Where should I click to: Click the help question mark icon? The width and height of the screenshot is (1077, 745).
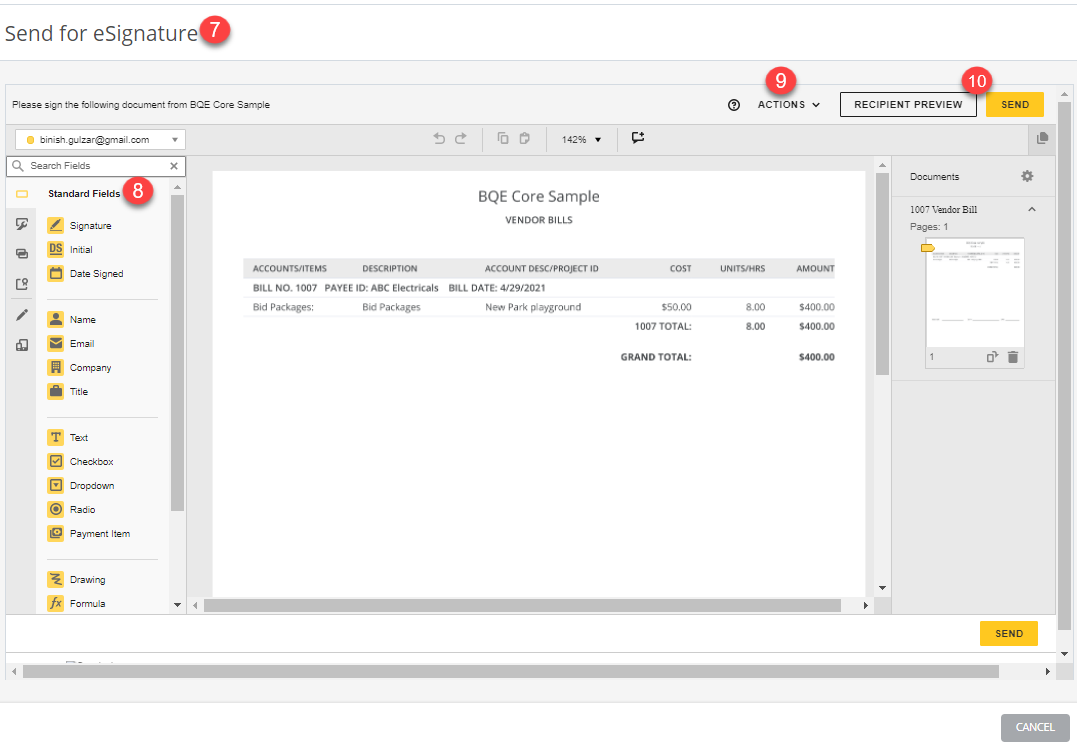tap(734, 105)
